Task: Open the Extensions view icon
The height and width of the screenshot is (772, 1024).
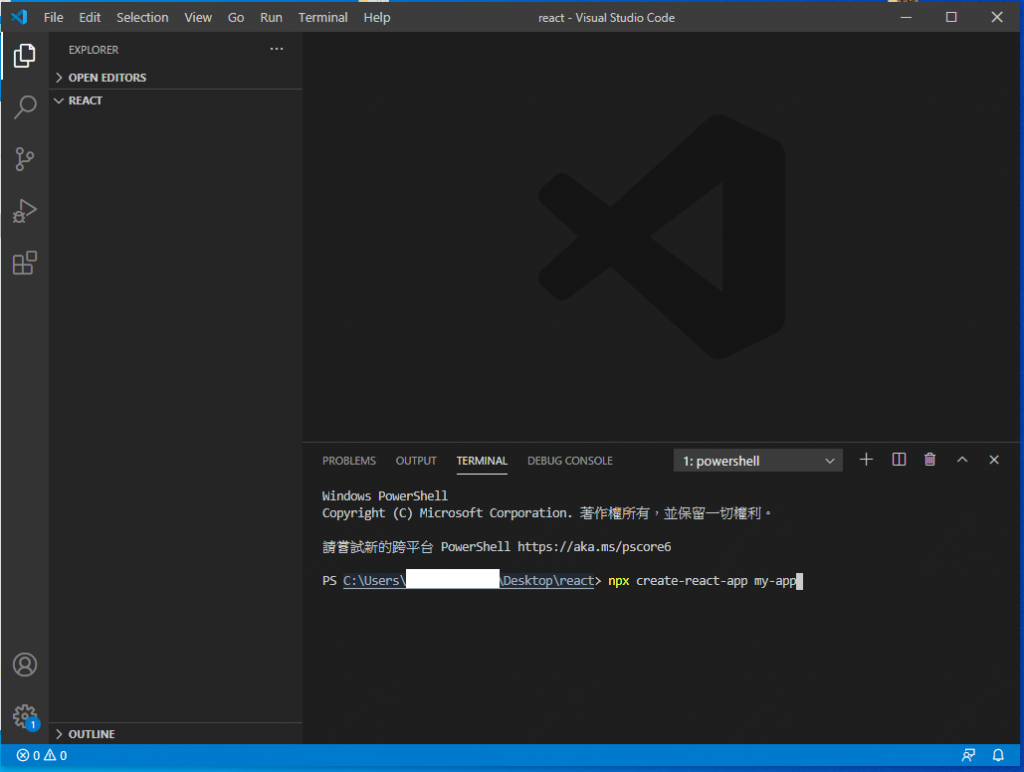Action: [x=25, y=263]
